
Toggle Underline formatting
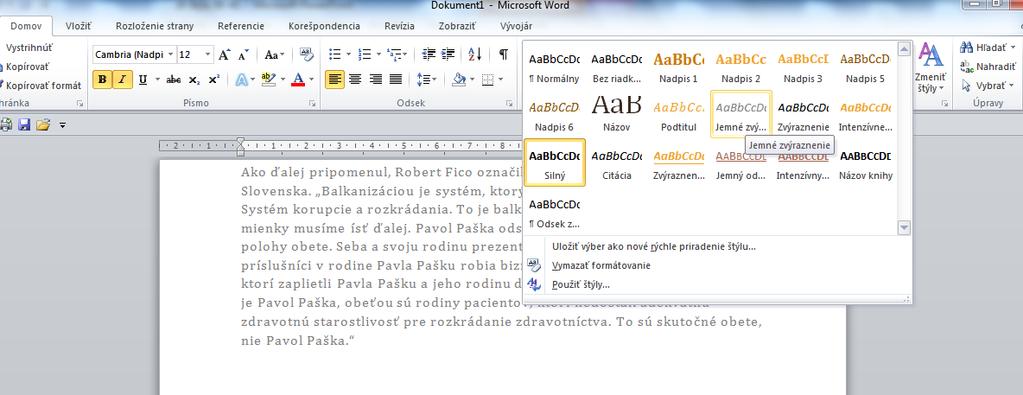point(143,80)
